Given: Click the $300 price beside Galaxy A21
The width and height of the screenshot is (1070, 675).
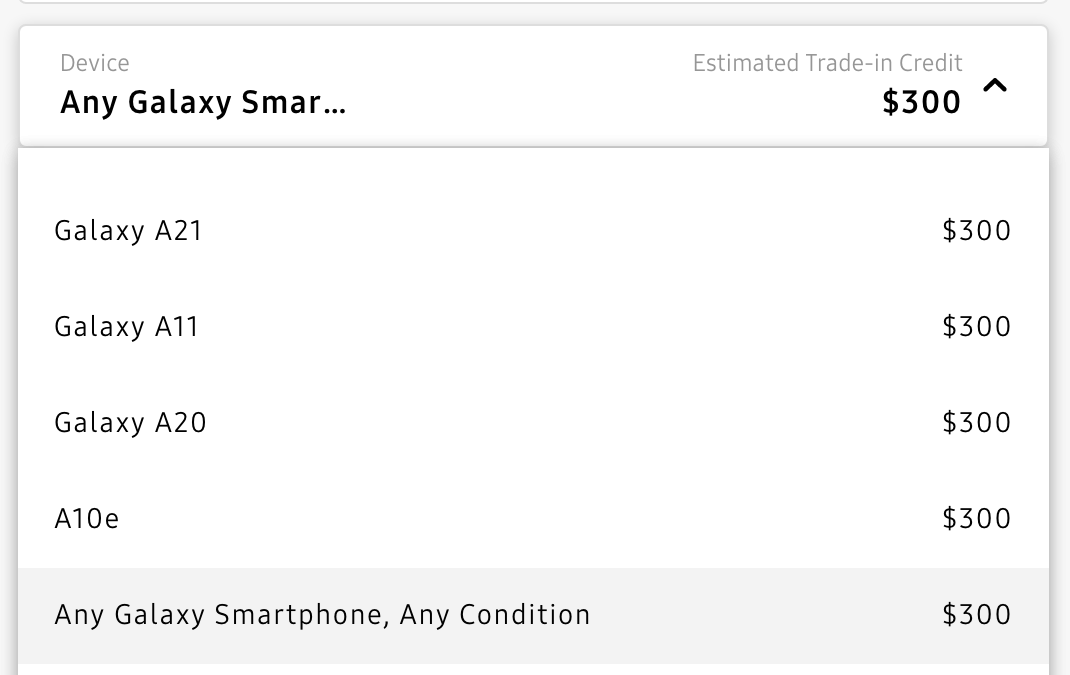Looking at the screenshot, I should point(976,231).
